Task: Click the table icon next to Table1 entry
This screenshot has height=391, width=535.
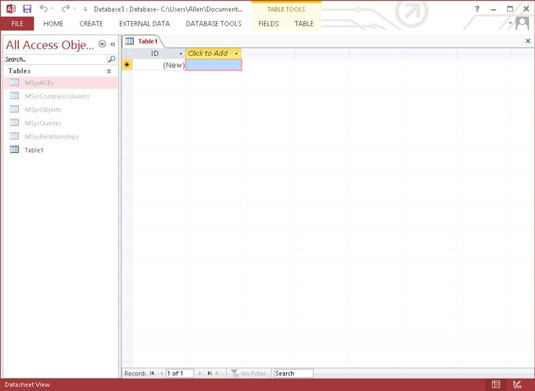Action: pos(14,149)
